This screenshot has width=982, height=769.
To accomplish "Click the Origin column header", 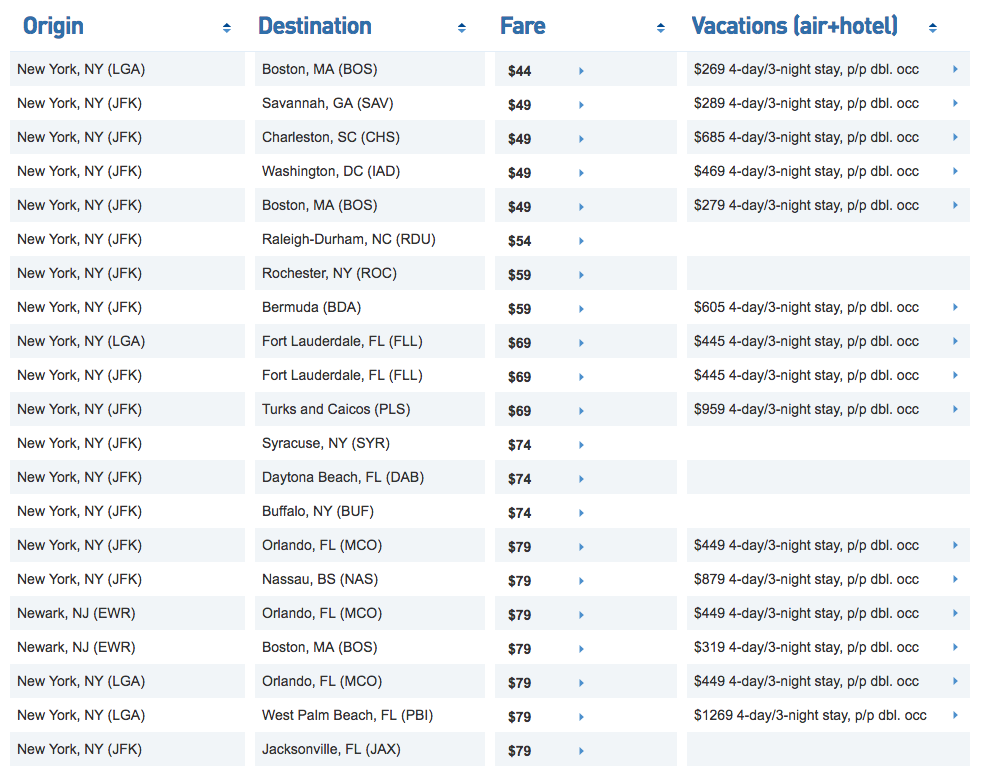I will 54,26.
